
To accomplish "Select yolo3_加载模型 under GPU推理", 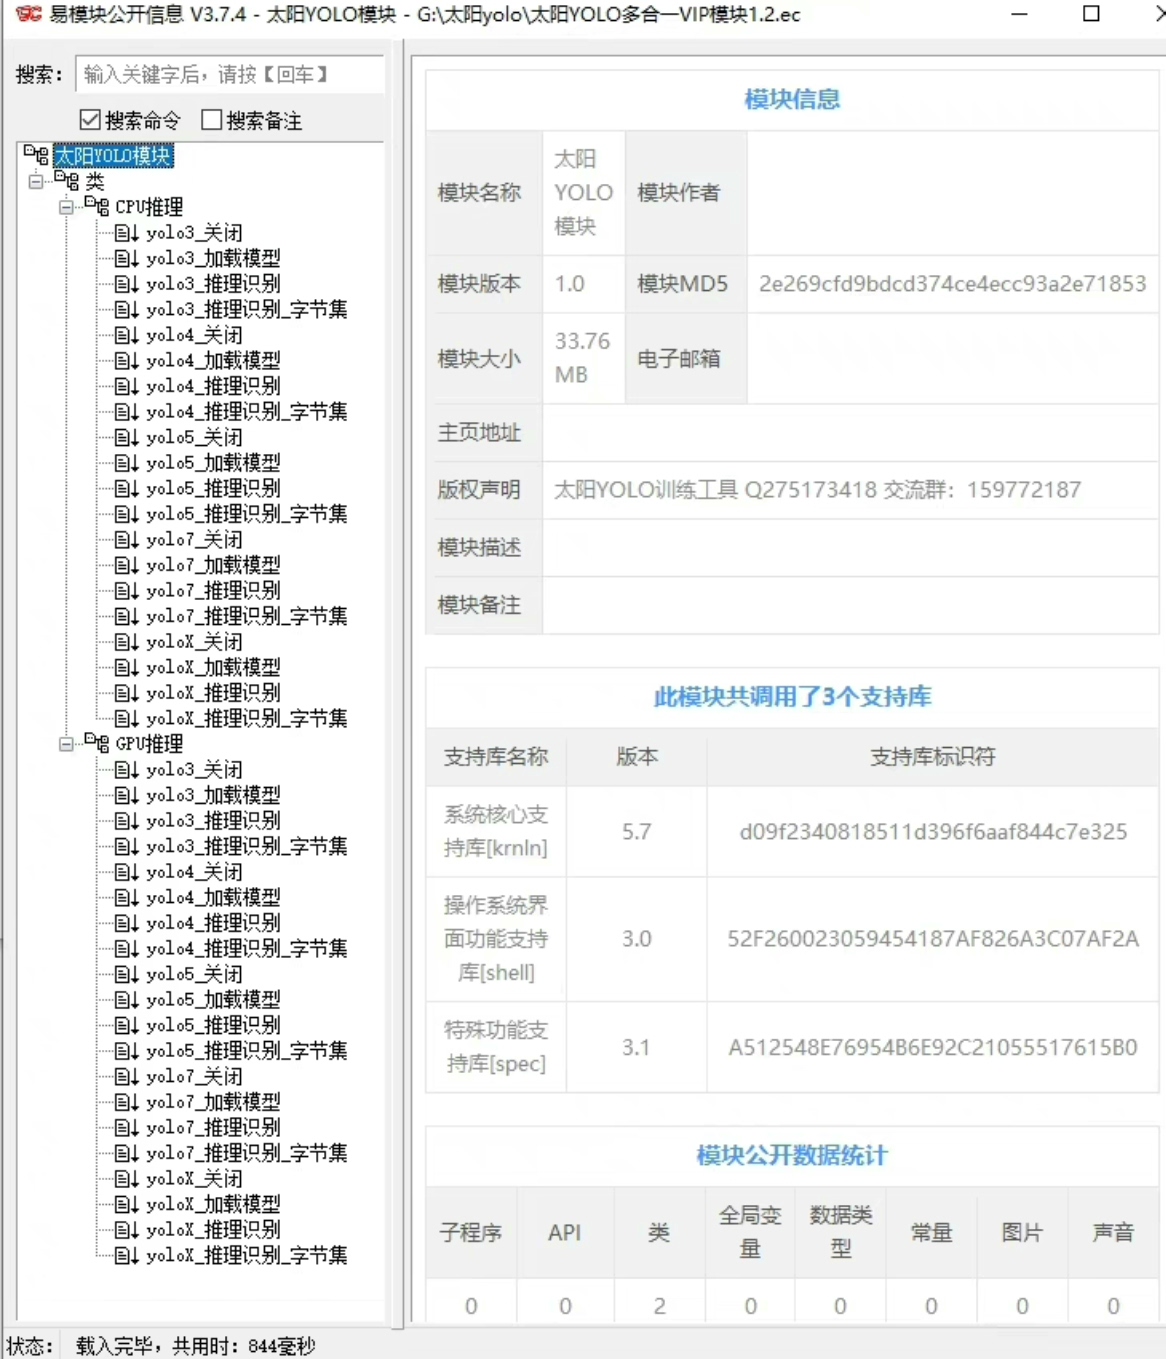I will [x=213, y=794].
